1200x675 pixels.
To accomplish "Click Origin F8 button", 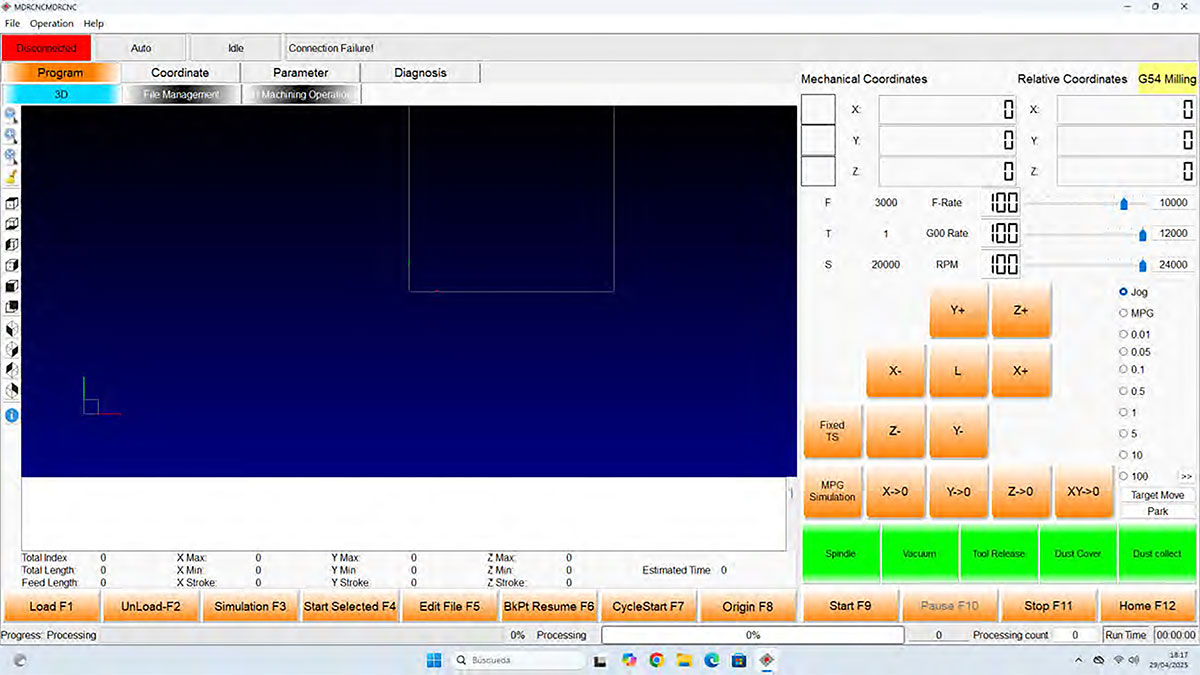I will coord(748,606).
